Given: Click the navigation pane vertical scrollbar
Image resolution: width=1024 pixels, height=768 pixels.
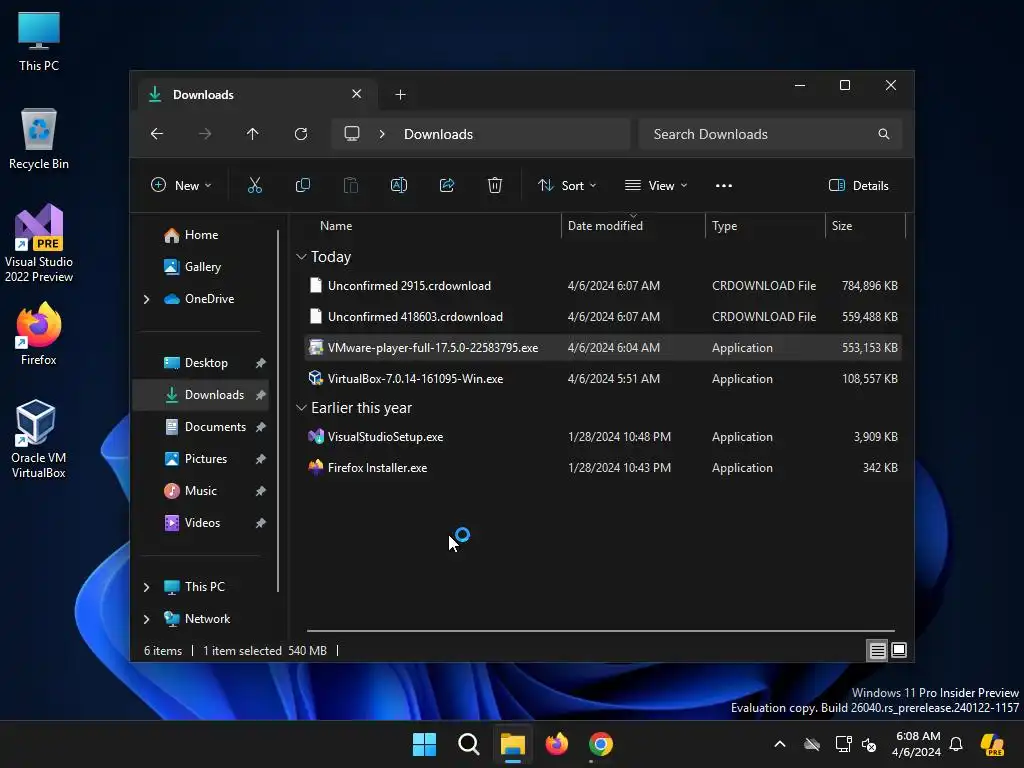Looking at the screenshot, I should [x=278, y=411].
